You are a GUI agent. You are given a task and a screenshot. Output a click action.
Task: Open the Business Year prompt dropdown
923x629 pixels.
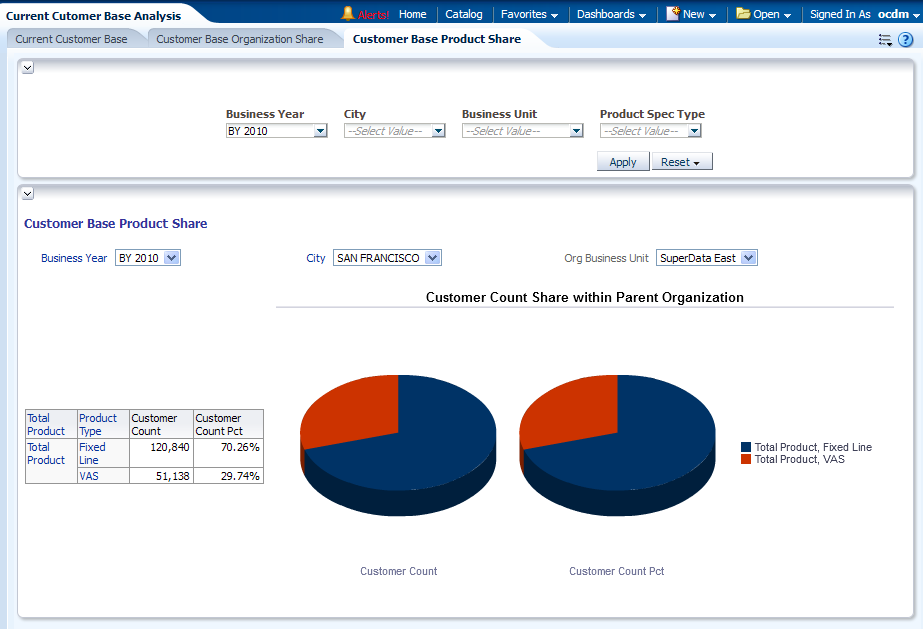pos(320,131)
